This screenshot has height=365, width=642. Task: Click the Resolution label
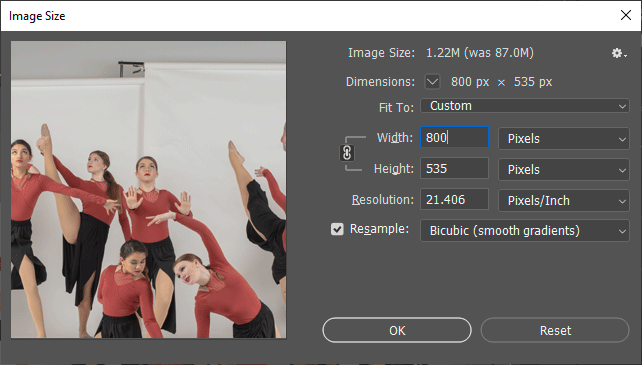point(383,200)
